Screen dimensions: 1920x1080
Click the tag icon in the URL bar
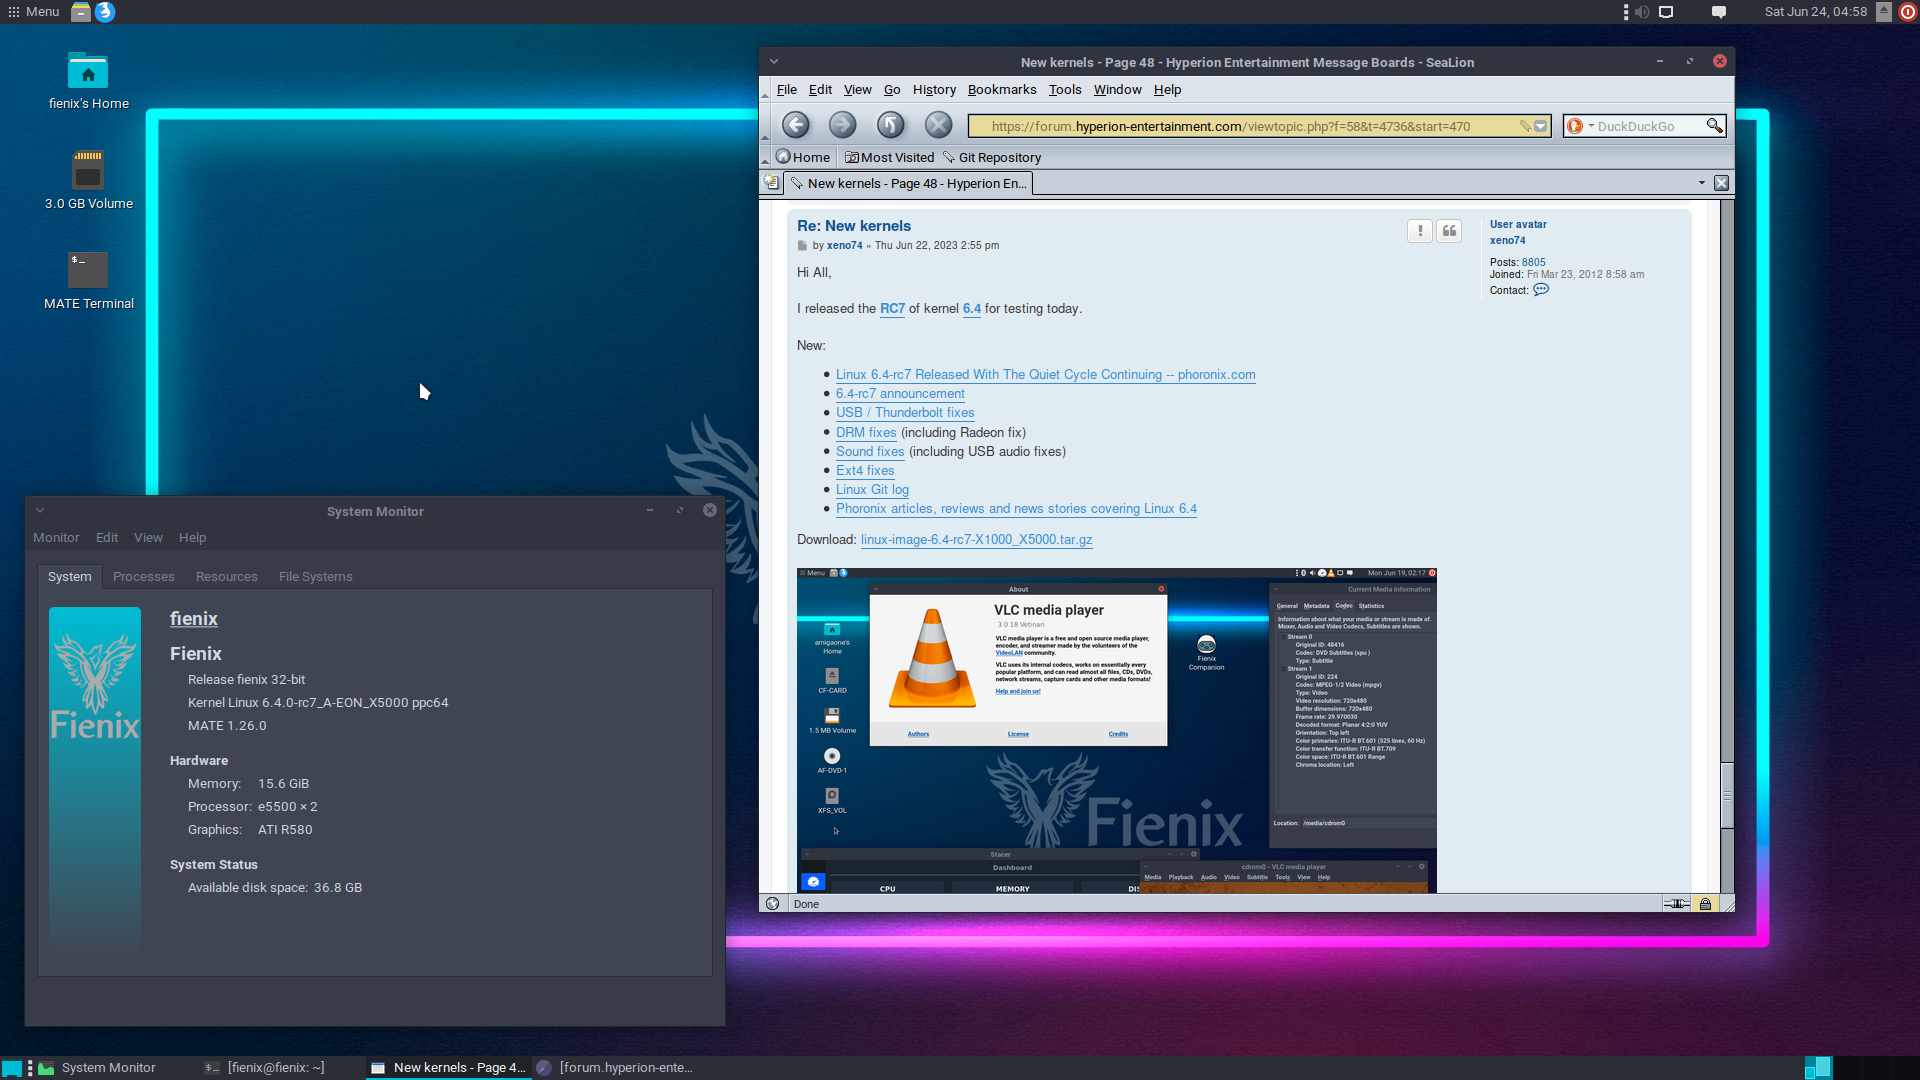[x=1525, y=126]
